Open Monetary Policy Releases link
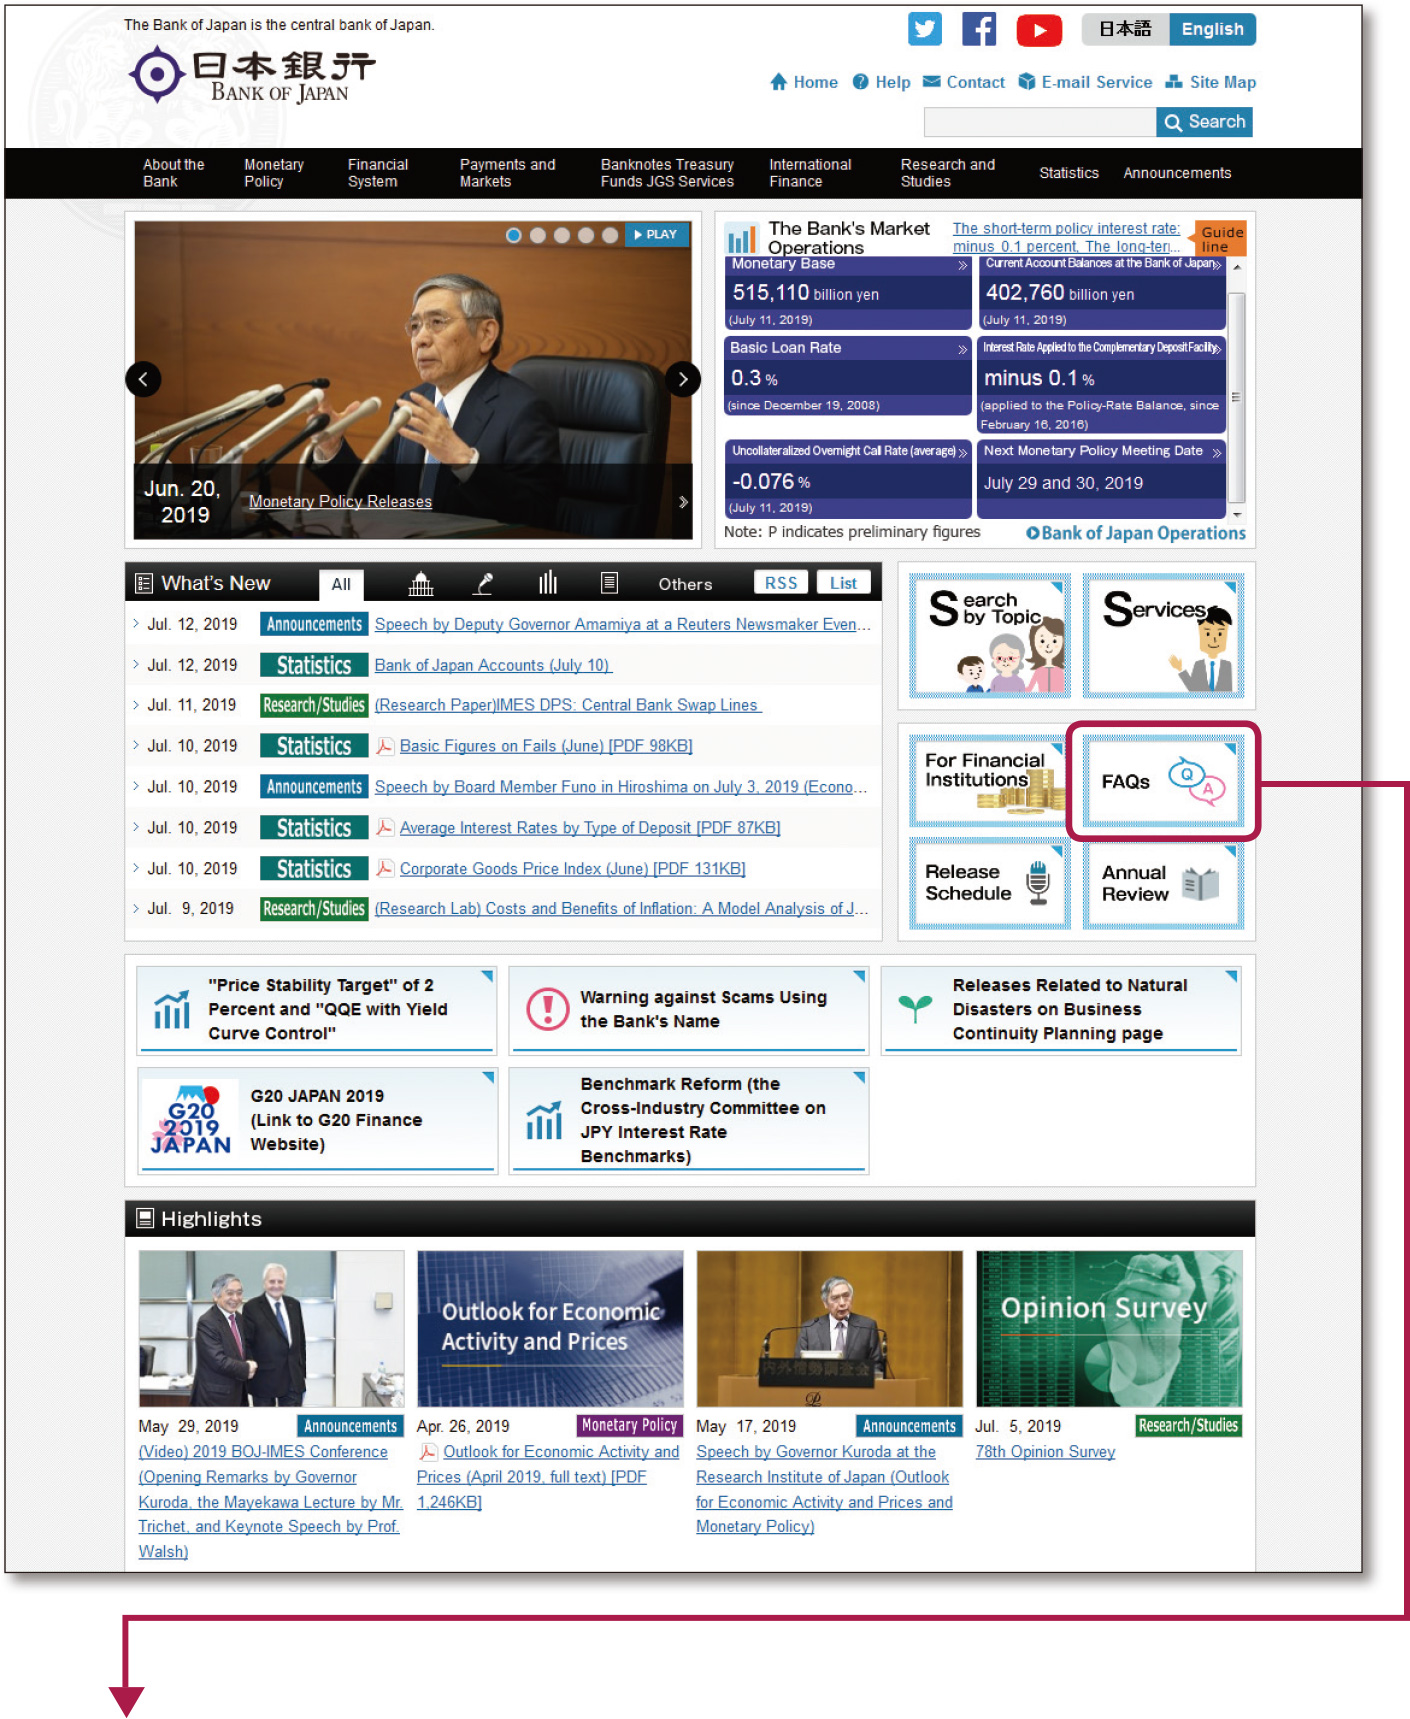This screenshot has width=1410, height=1719. pyautogui.click(x=340, y=502)
